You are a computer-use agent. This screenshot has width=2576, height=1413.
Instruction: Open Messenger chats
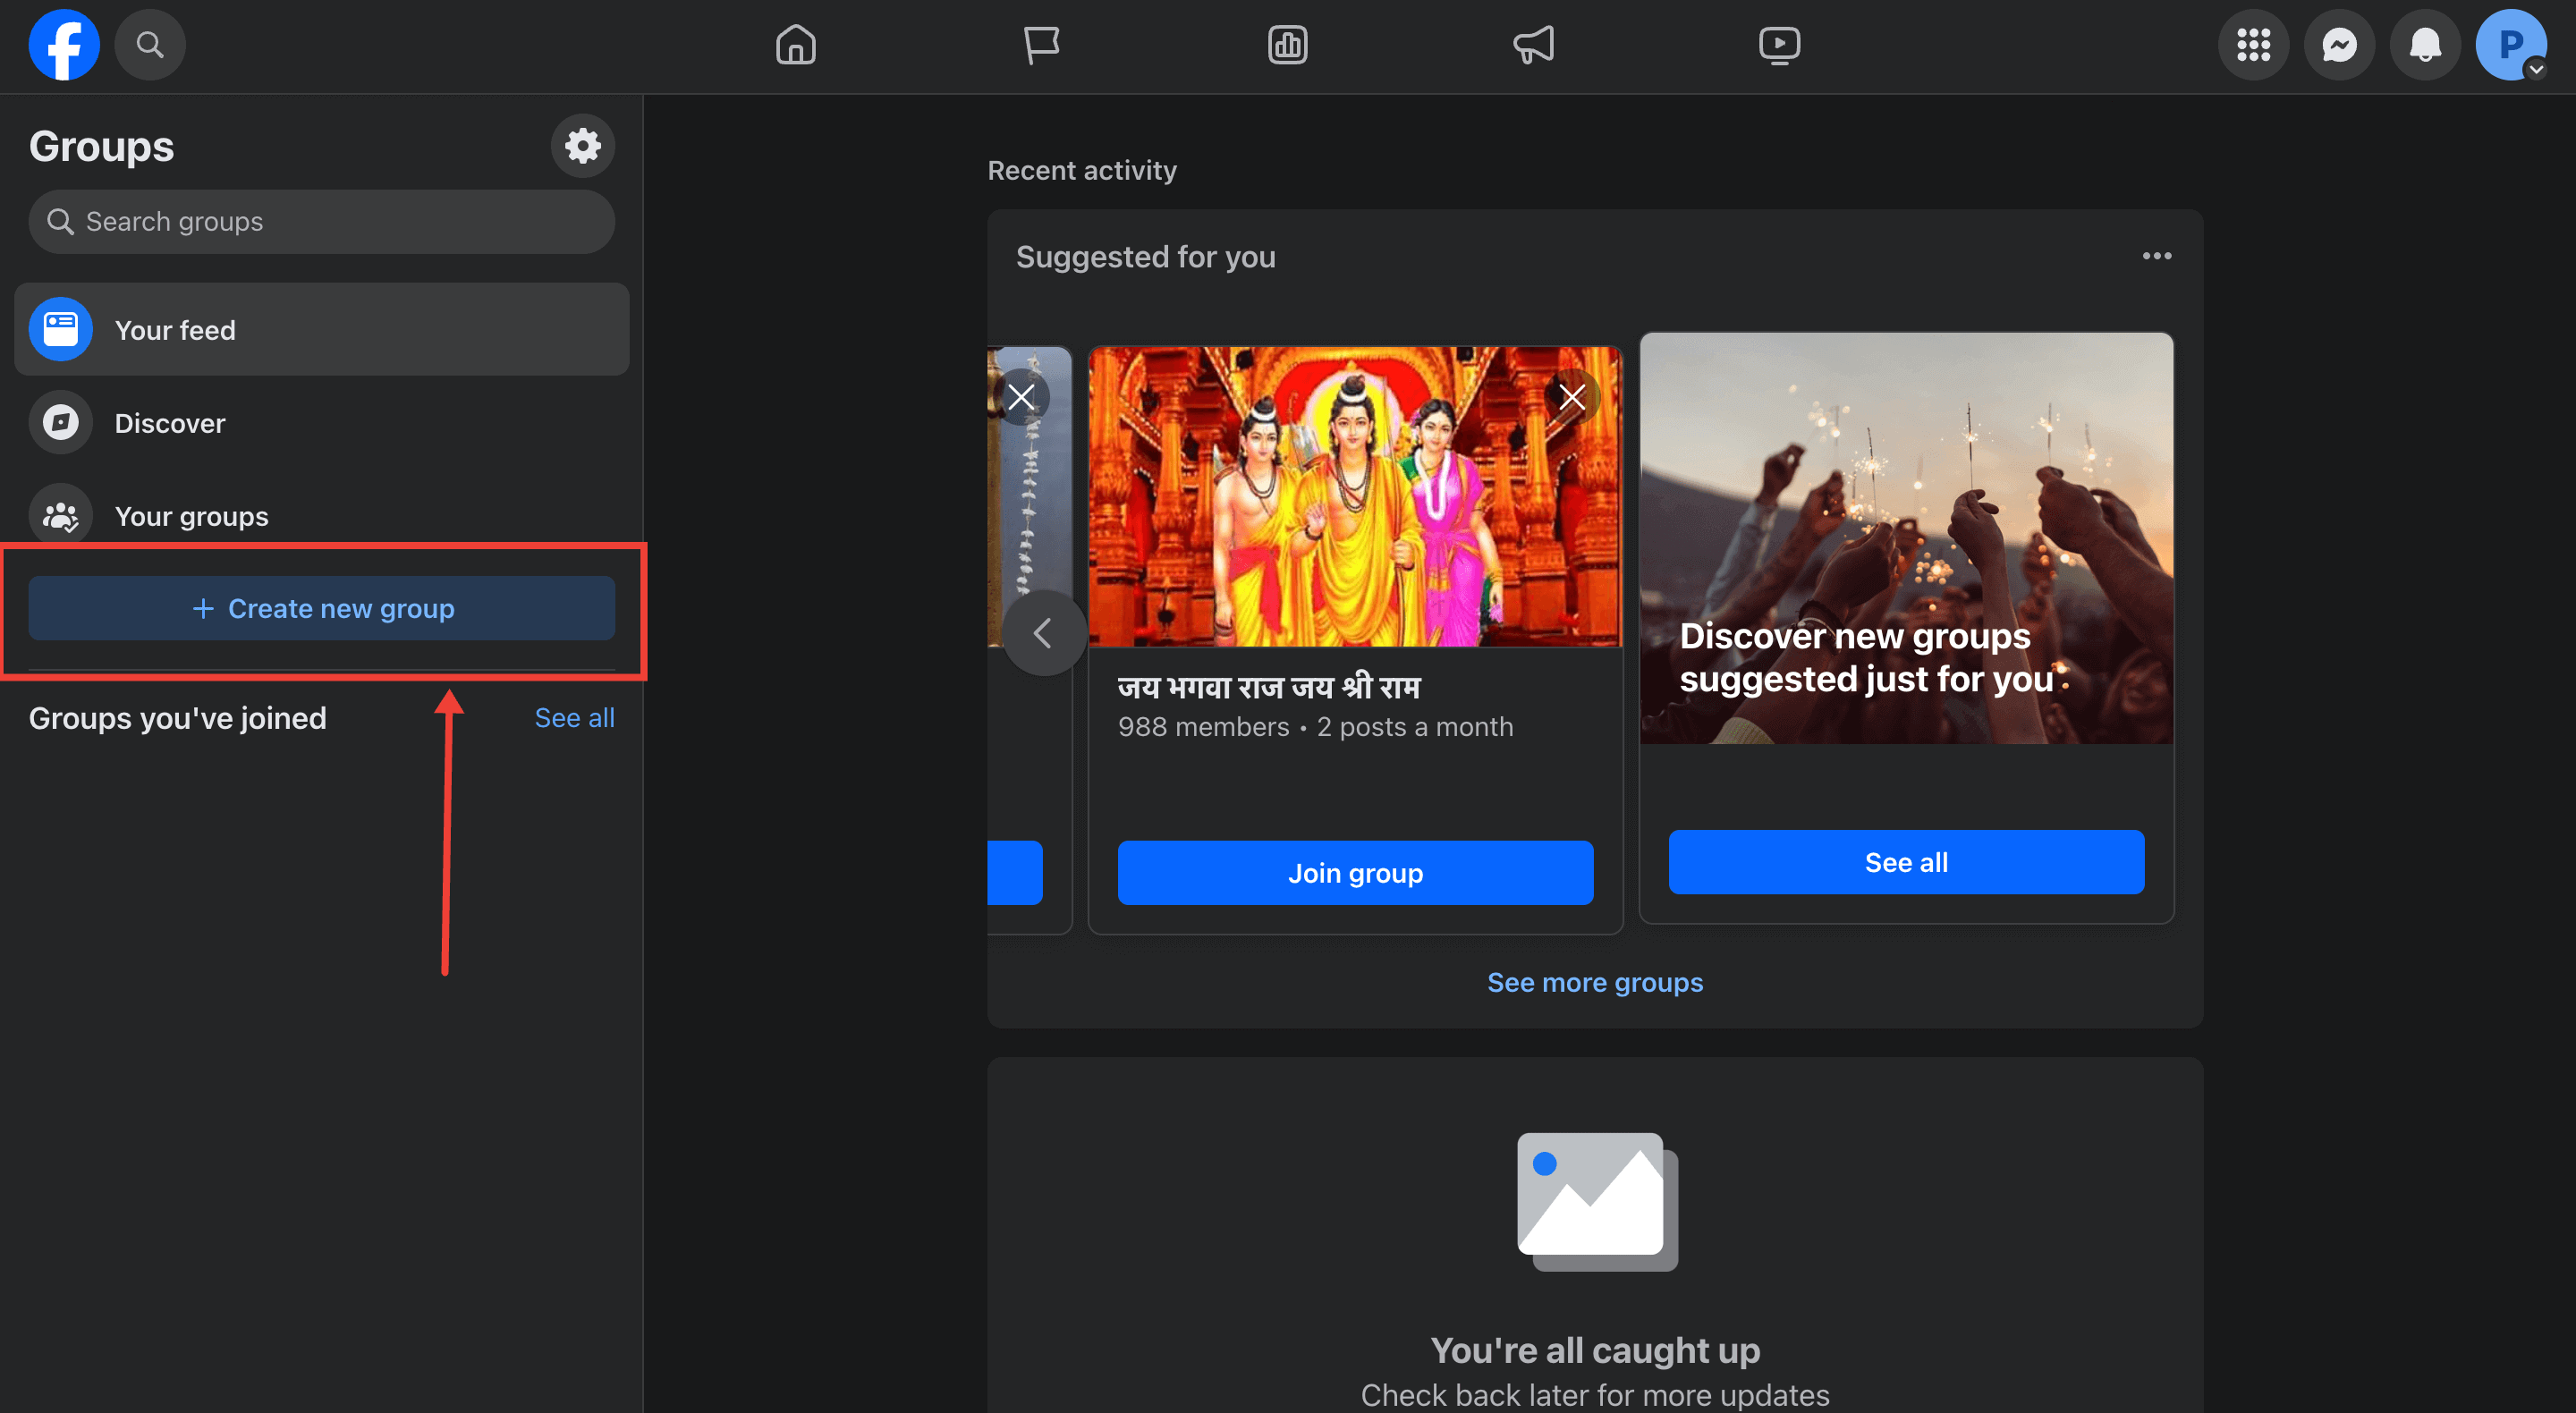tap(2339, 44)
